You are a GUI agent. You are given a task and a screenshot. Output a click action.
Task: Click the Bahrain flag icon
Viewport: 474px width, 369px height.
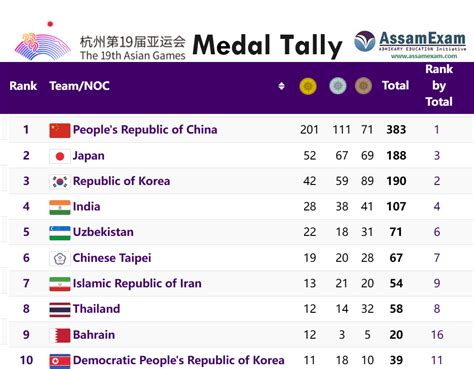(x=60, y=335)
